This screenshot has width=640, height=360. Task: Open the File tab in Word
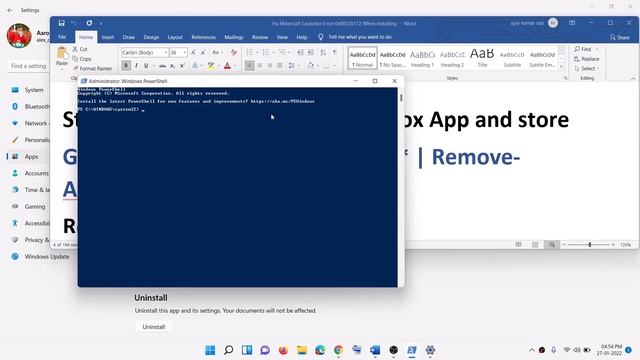pyautogui.click(x=62, y=37)
